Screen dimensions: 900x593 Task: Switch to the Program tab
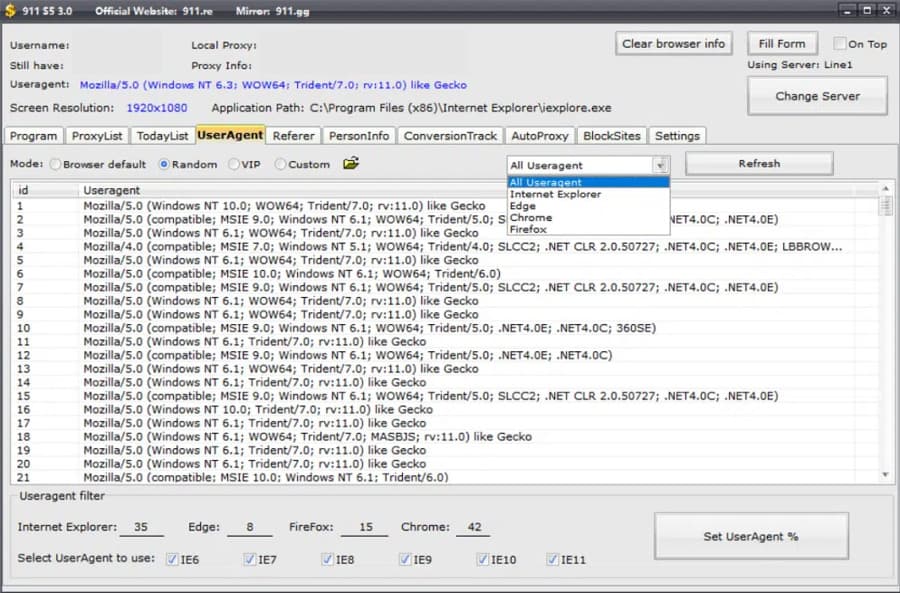point(33,136)
